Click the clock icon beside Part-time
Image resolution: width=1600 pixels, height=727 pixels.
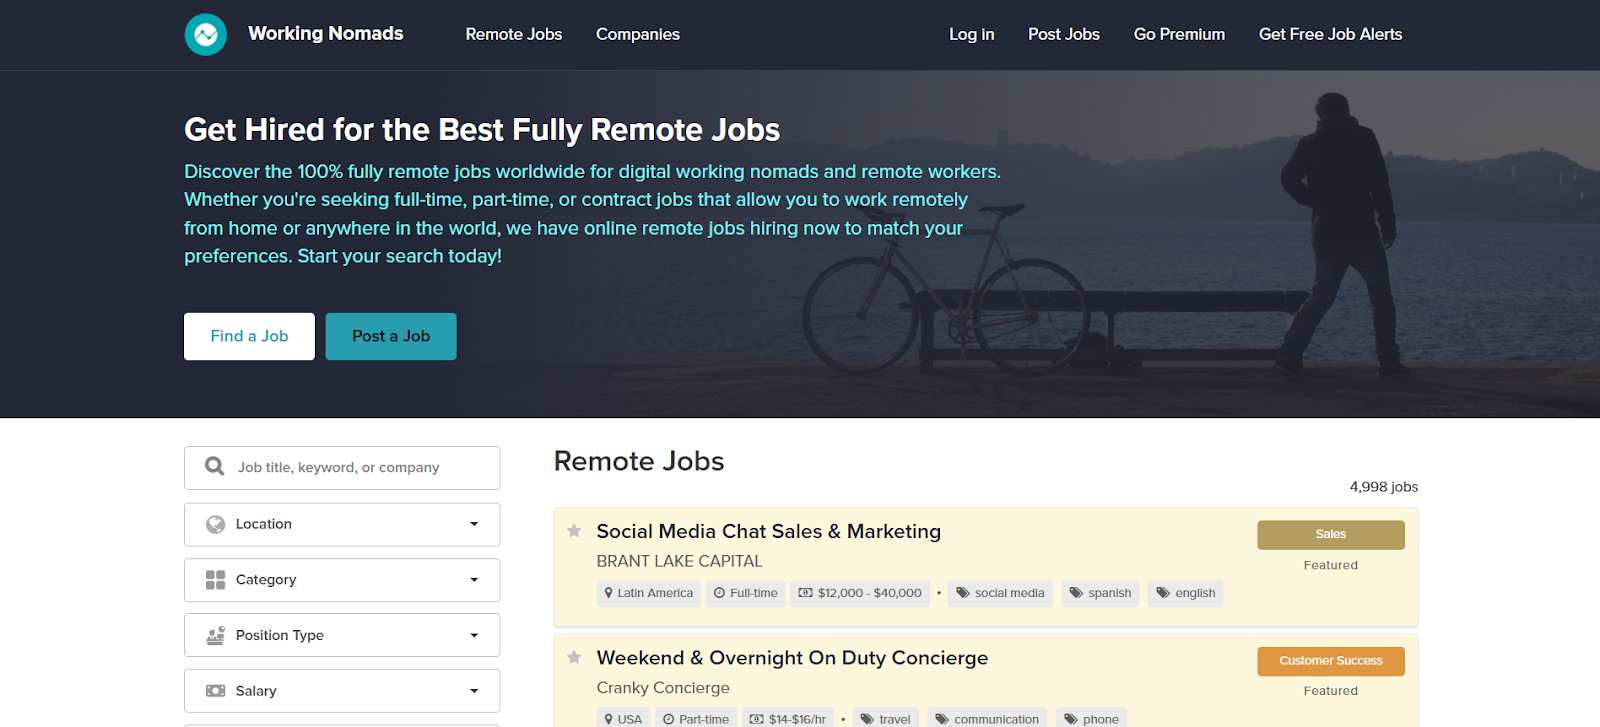(x=669, y=719)
